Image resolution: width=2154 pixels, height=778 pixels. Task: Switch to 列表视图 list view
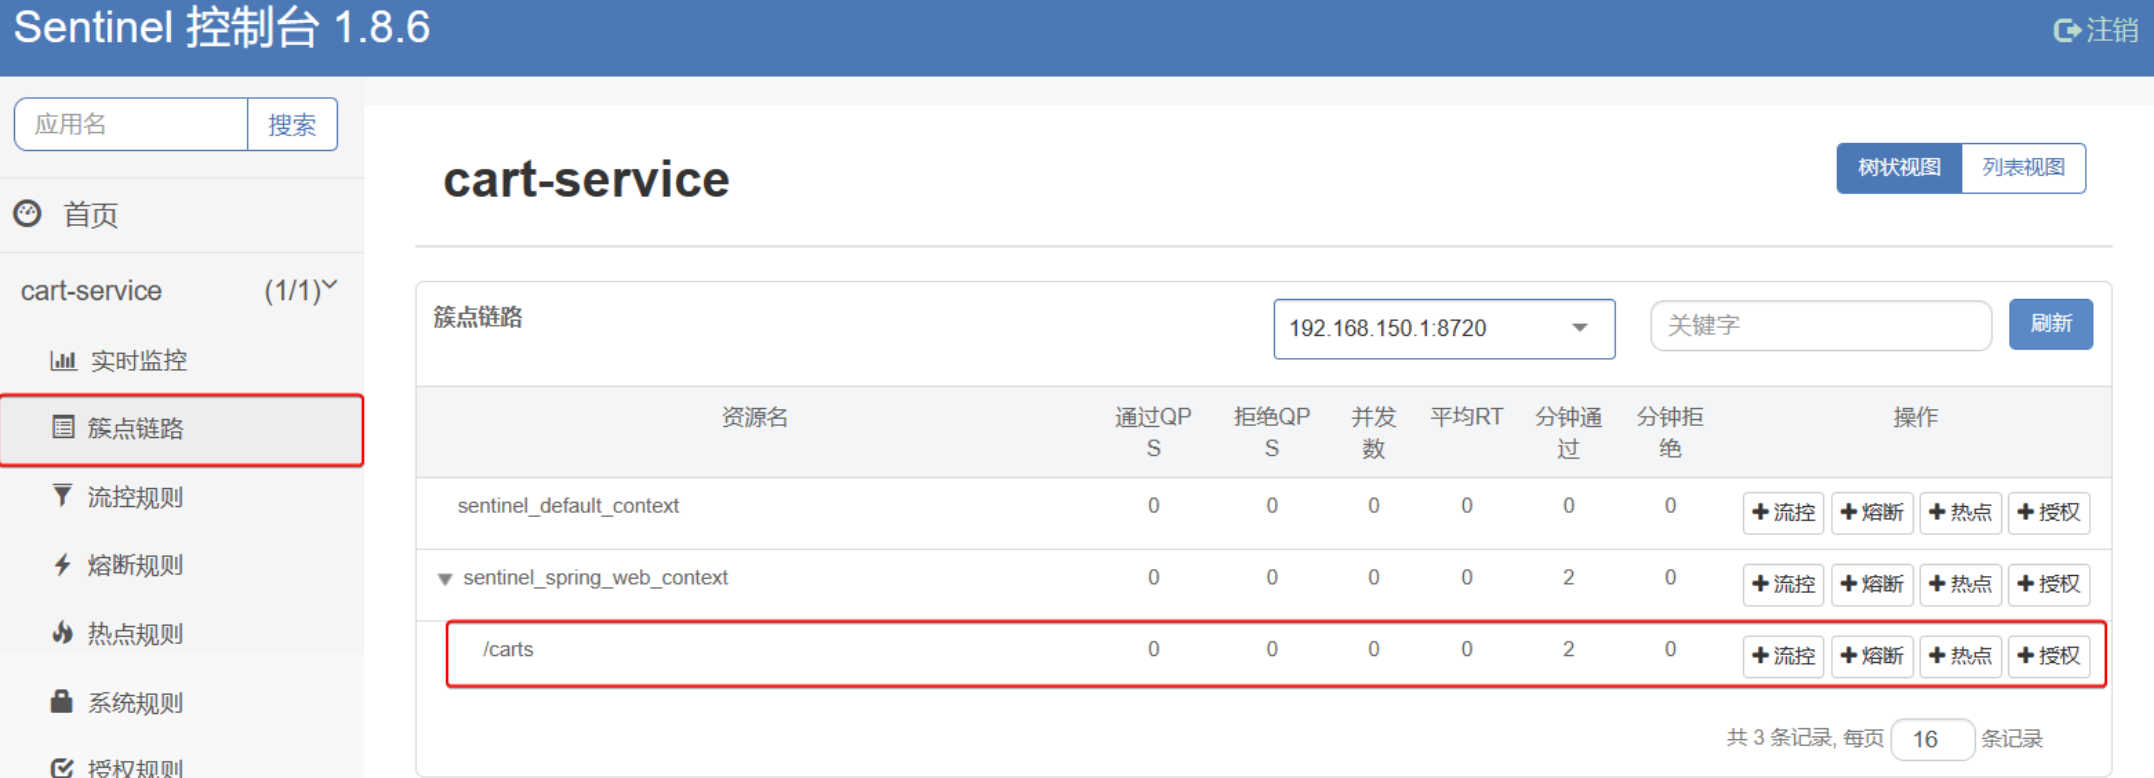(x=2024, y=167)
